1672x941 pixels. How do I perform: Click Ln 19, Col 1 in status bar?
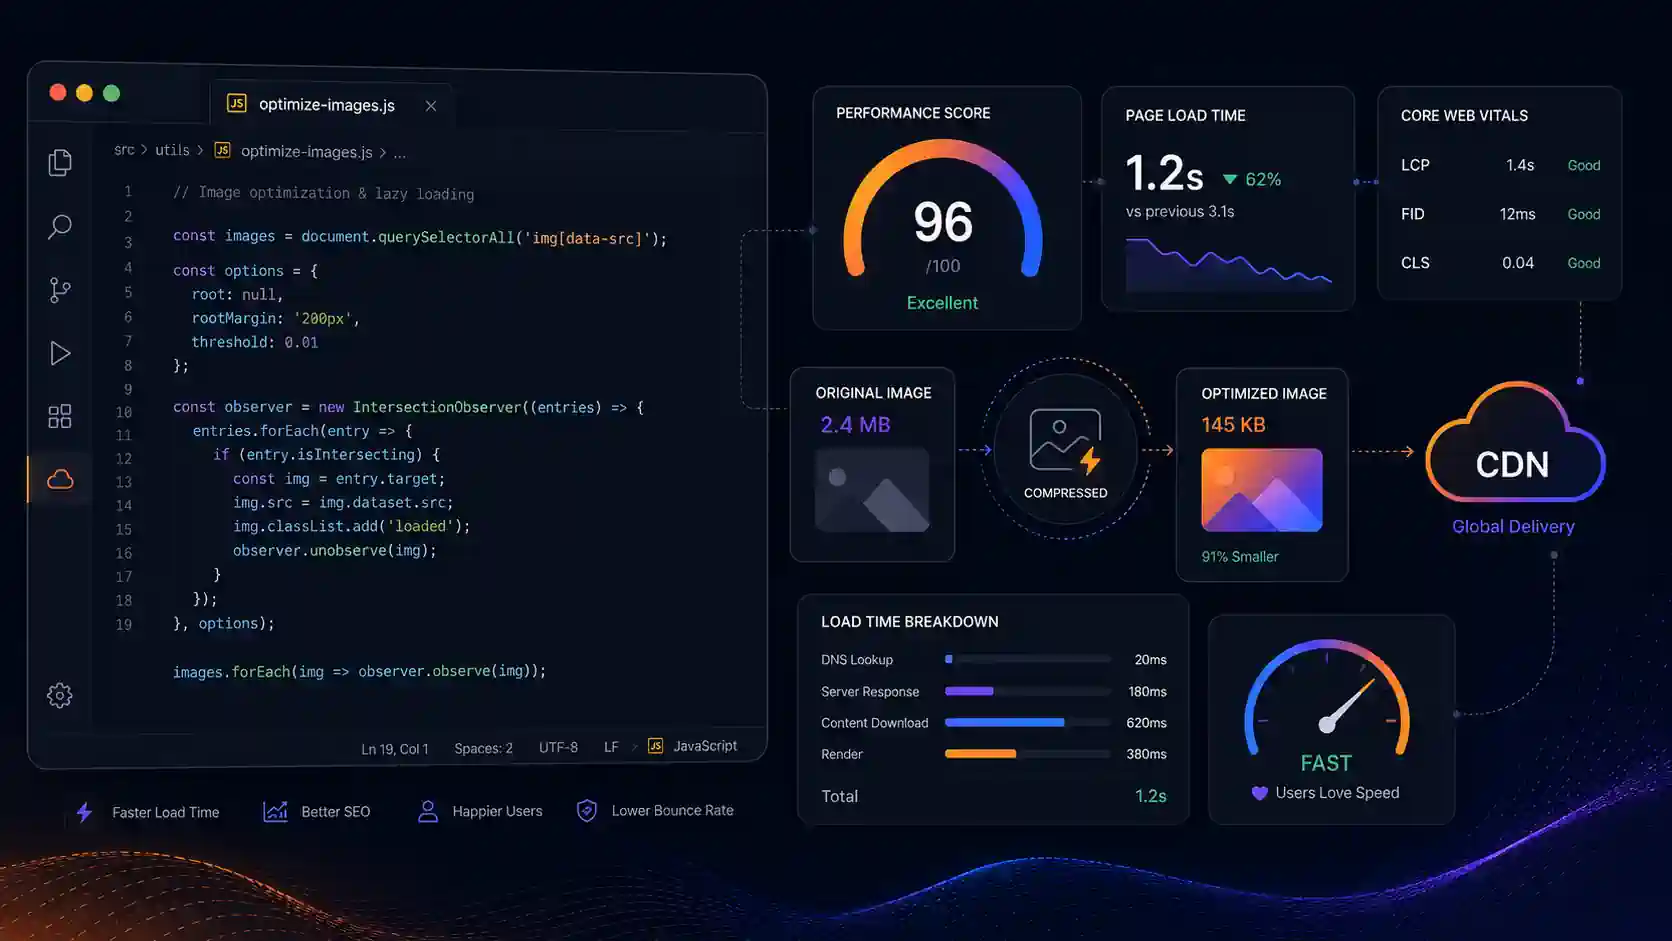tap(395, 749)
